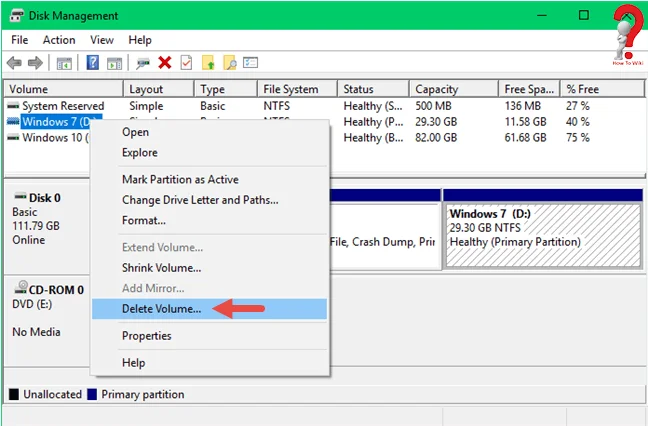648x426 pixels.
Task: Click the show/hide console tree icon
Action: pyautogui.click(x=64, y=63)
